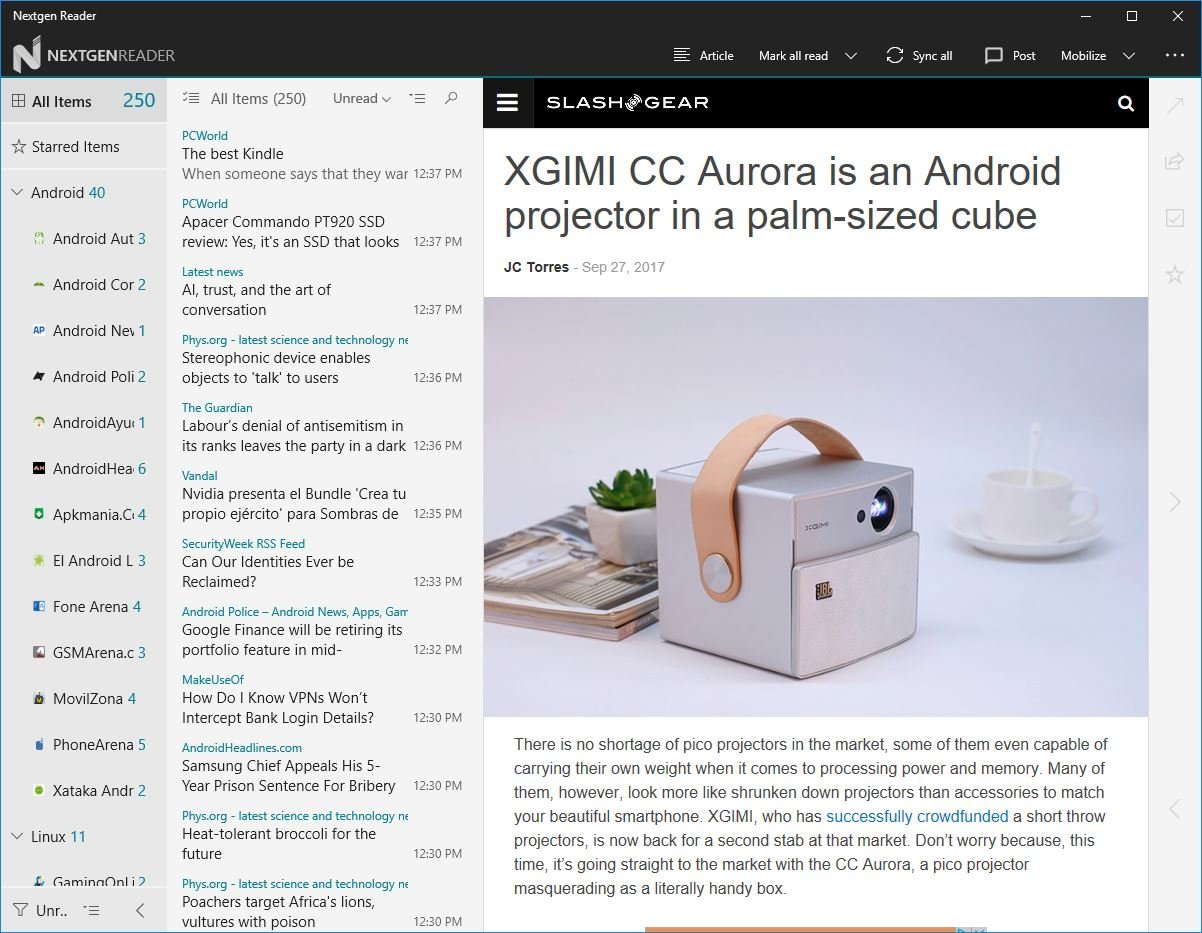The height and width of the screenshot is (933, 1202).
Task: Open the sort order dropdown in list header
Action: click(x=417, y=98)
